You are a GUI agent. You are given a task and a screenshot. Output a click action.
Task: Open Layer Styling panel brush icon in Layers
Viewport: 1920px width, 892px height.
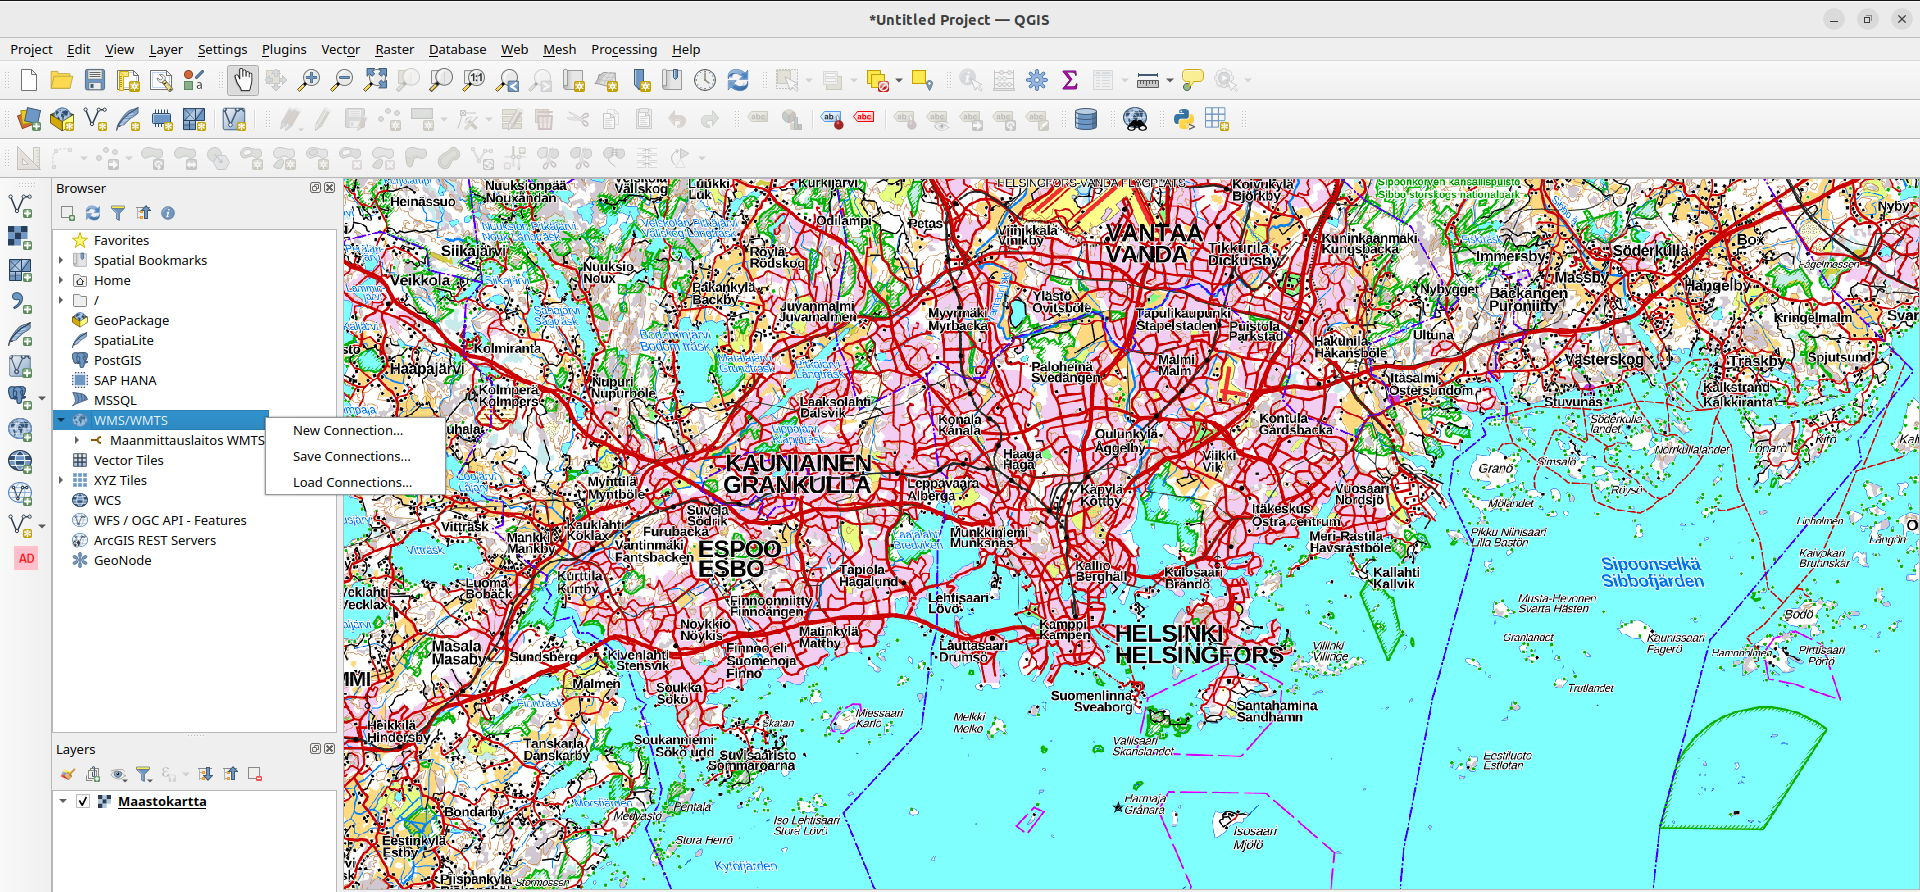tap(68, 774)
